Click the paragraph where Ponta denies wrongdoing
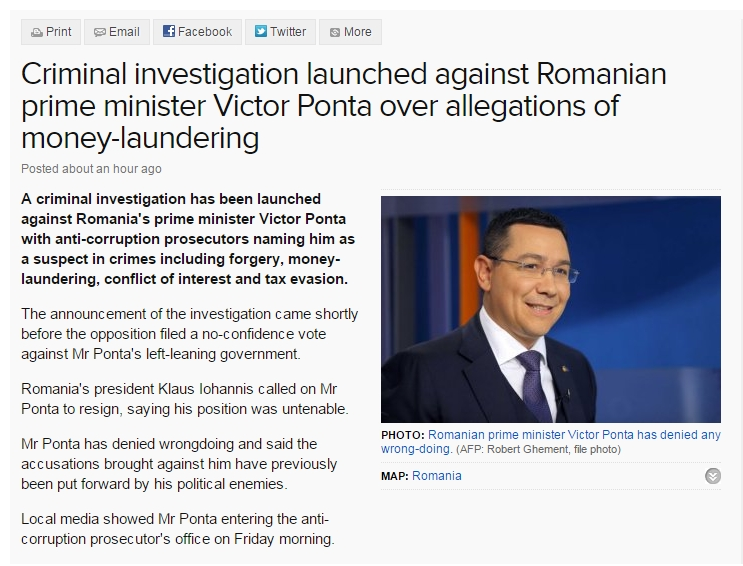Screen dimensions: 743x566 (180, 464)
